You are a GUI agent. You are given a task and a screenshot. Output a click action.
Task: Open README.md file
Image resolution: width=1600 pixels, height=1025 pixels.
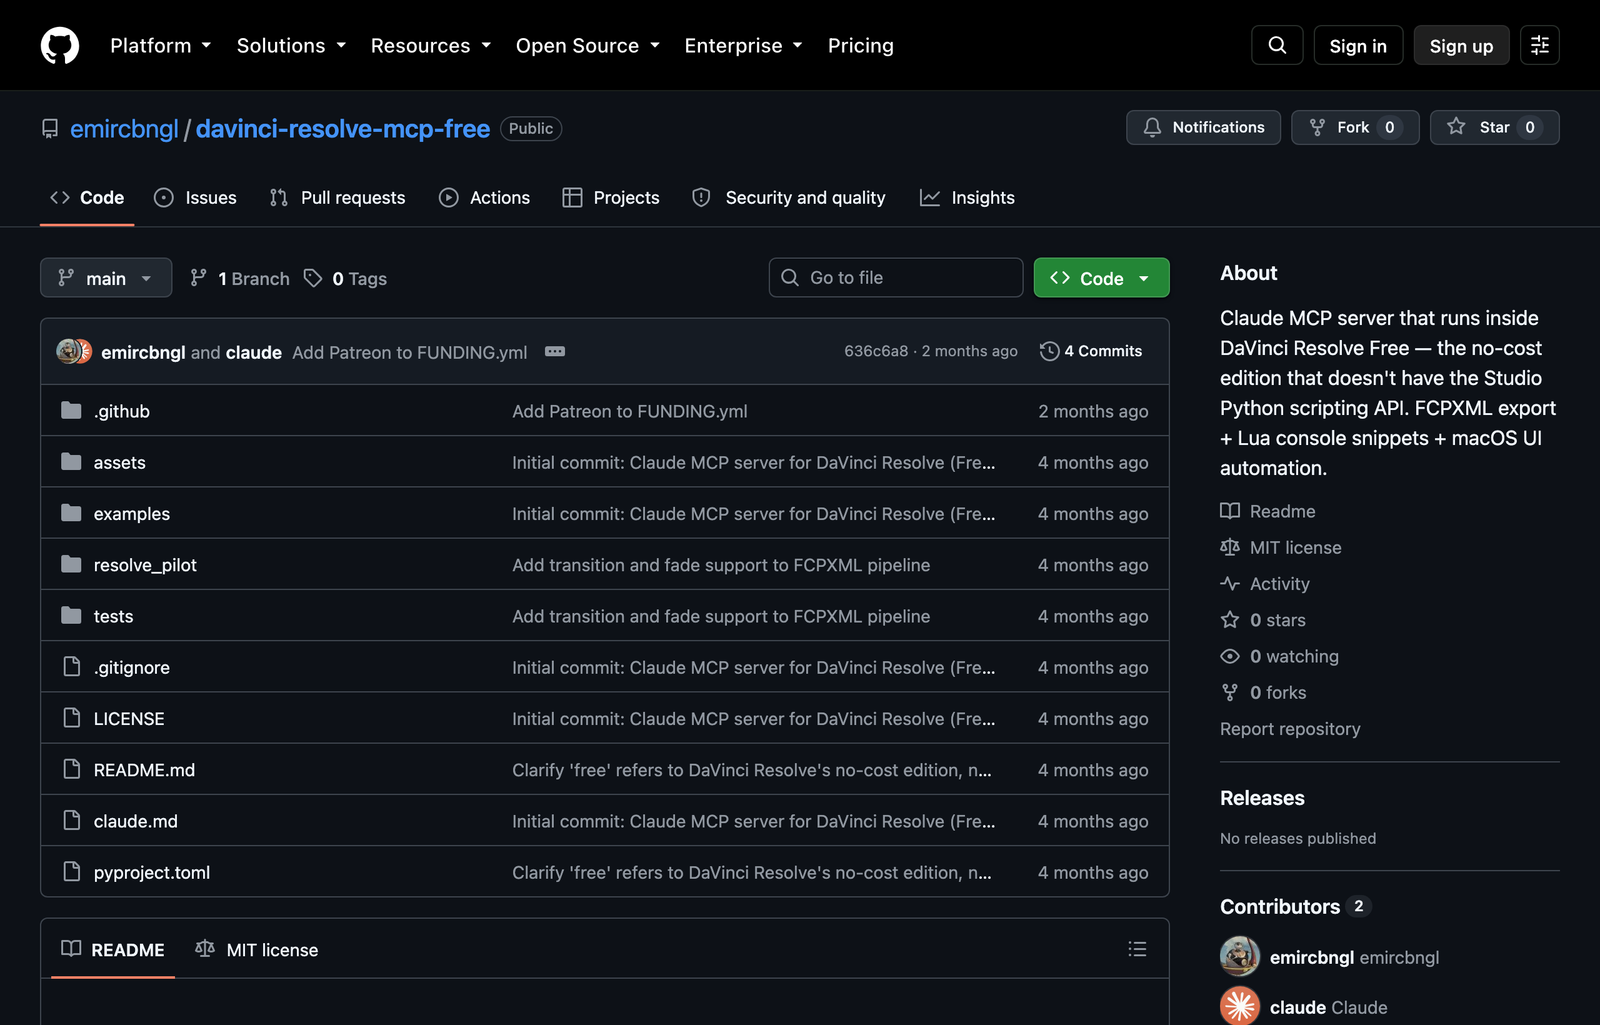(x=144, y=770)
